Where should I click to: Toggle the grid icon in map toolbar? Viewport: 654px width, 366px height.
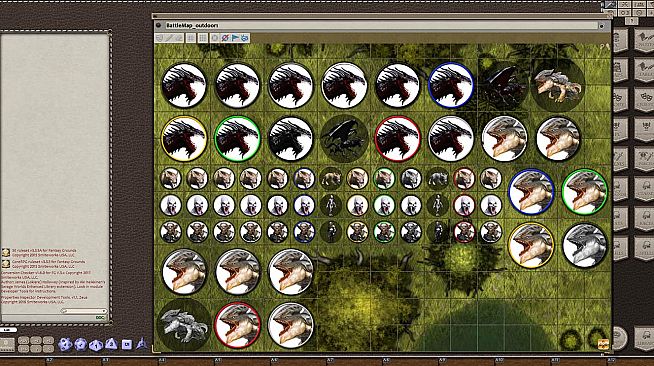191,38
